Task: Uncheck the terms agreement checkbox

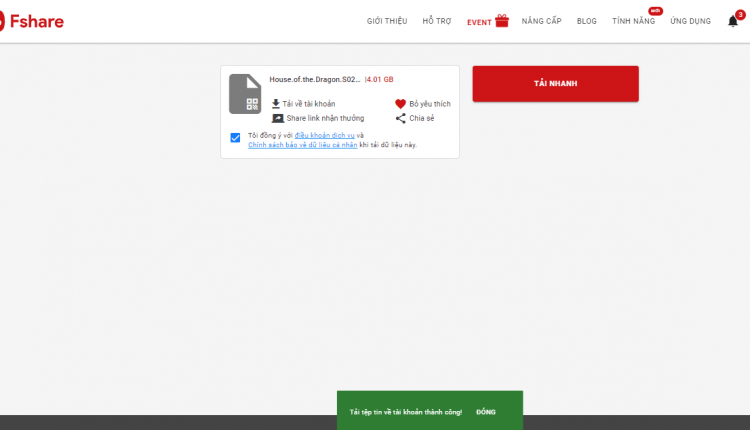Action: pos(235,138)
